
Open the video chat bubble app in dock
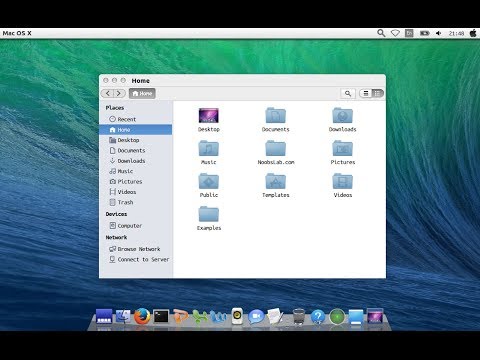pyautogui.click(x=256, y=316)
